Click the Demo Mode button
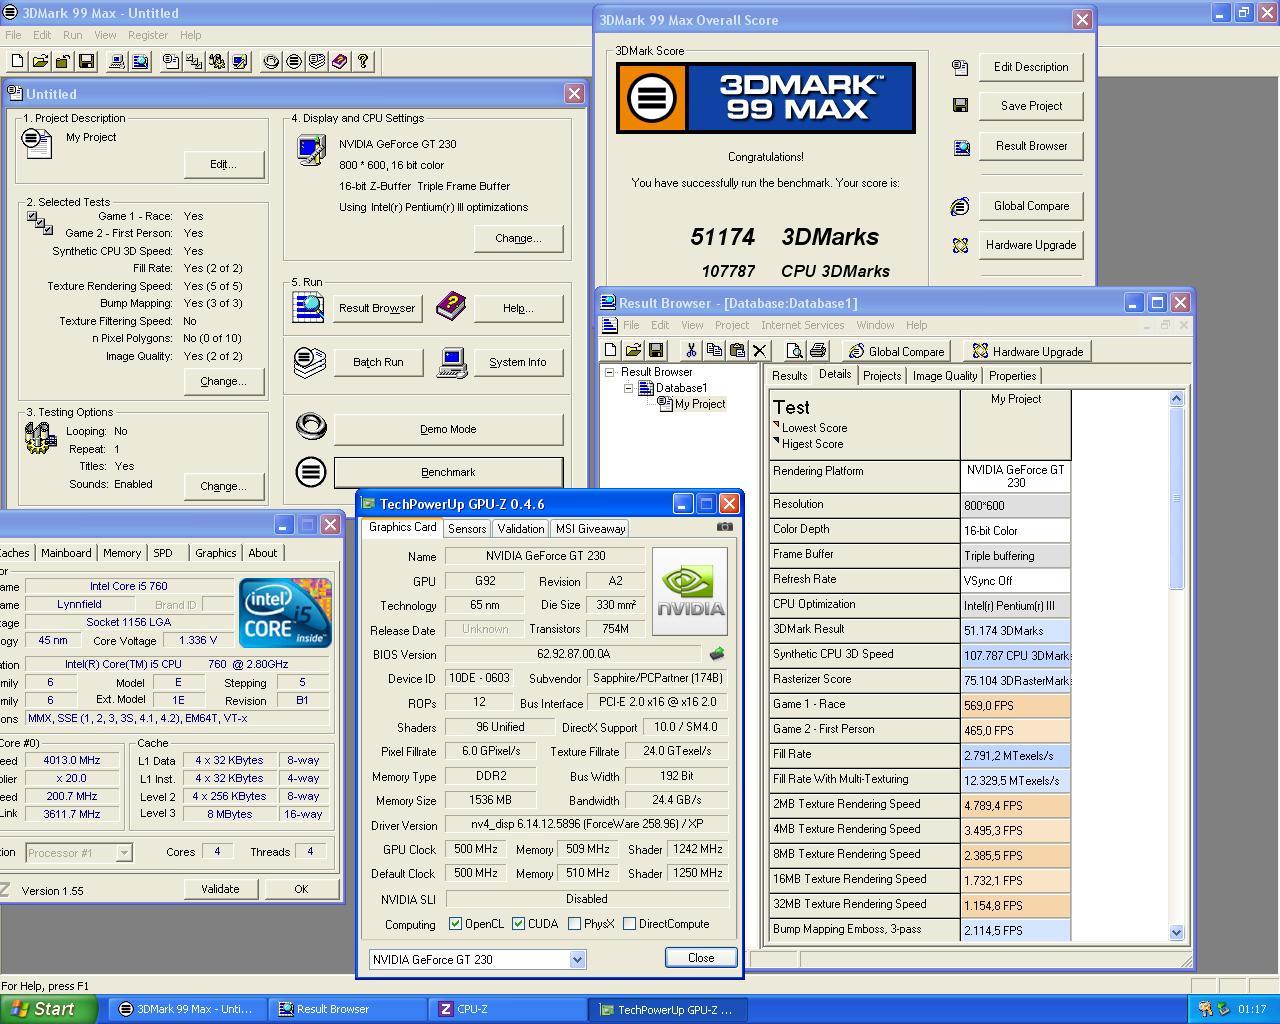1280x1024 pixels. tap(448, 429)
